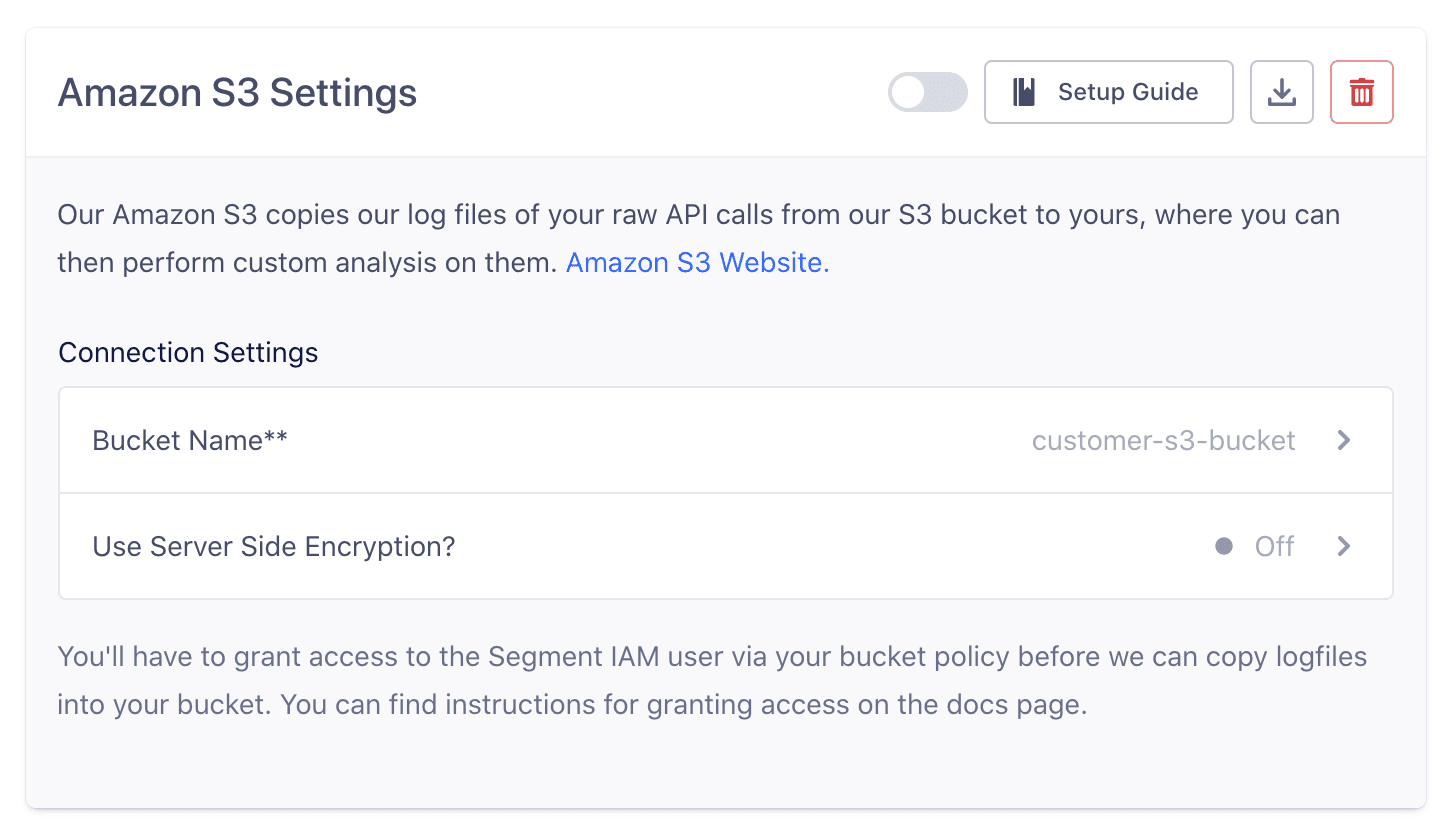The image size is (1448, 836).
Task: Expand the Use Server Side Encryption row
Action: (x=1344, y=546)
